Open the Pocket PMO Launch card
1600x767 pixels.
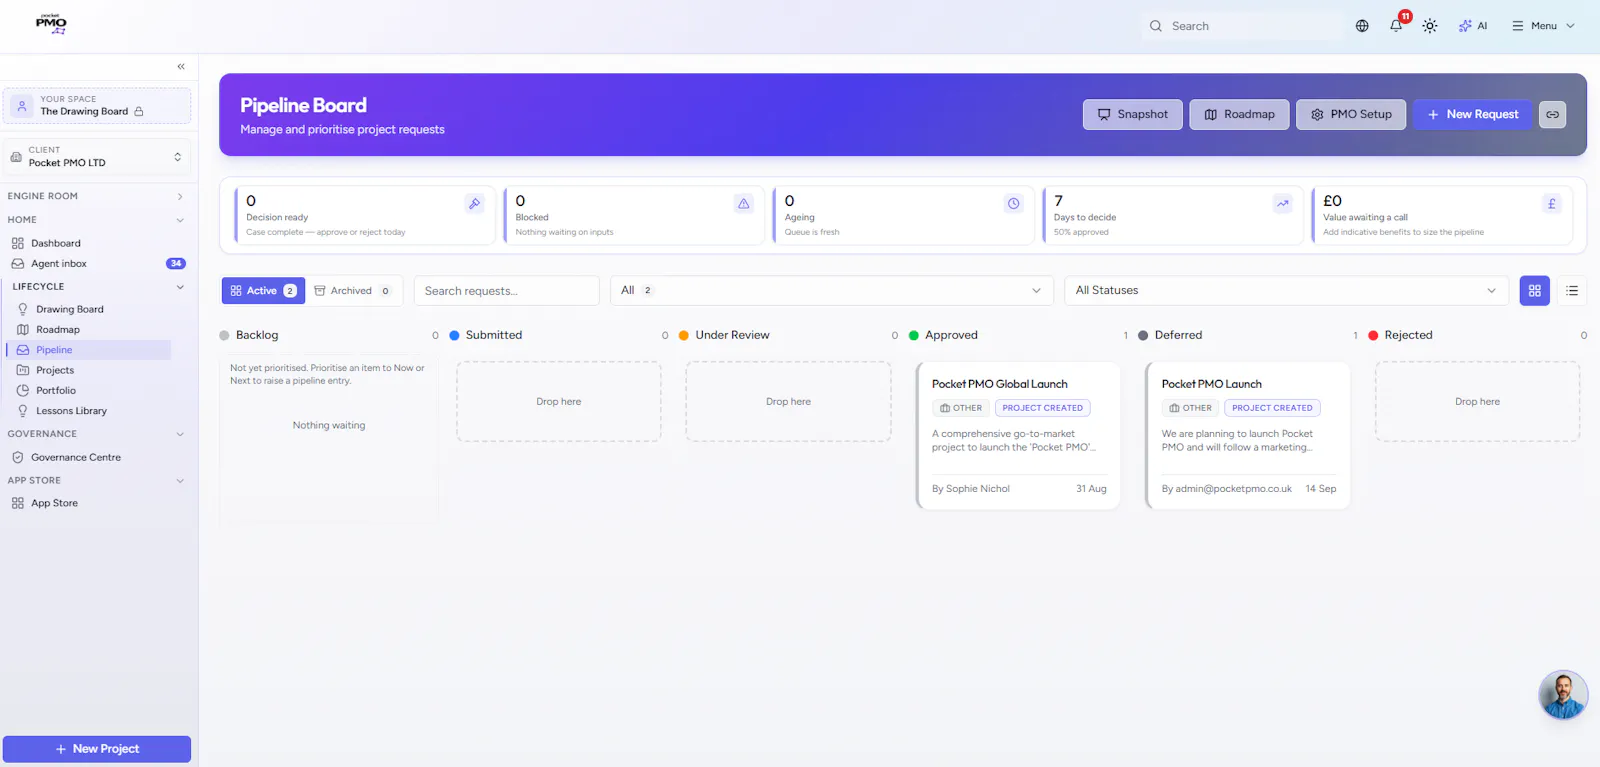[x=1248, y=436]
